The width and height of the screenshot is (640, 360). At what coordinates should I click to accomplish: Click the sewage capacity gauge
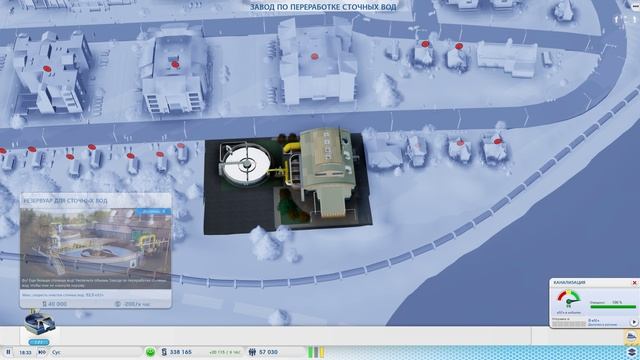point(569,299)
